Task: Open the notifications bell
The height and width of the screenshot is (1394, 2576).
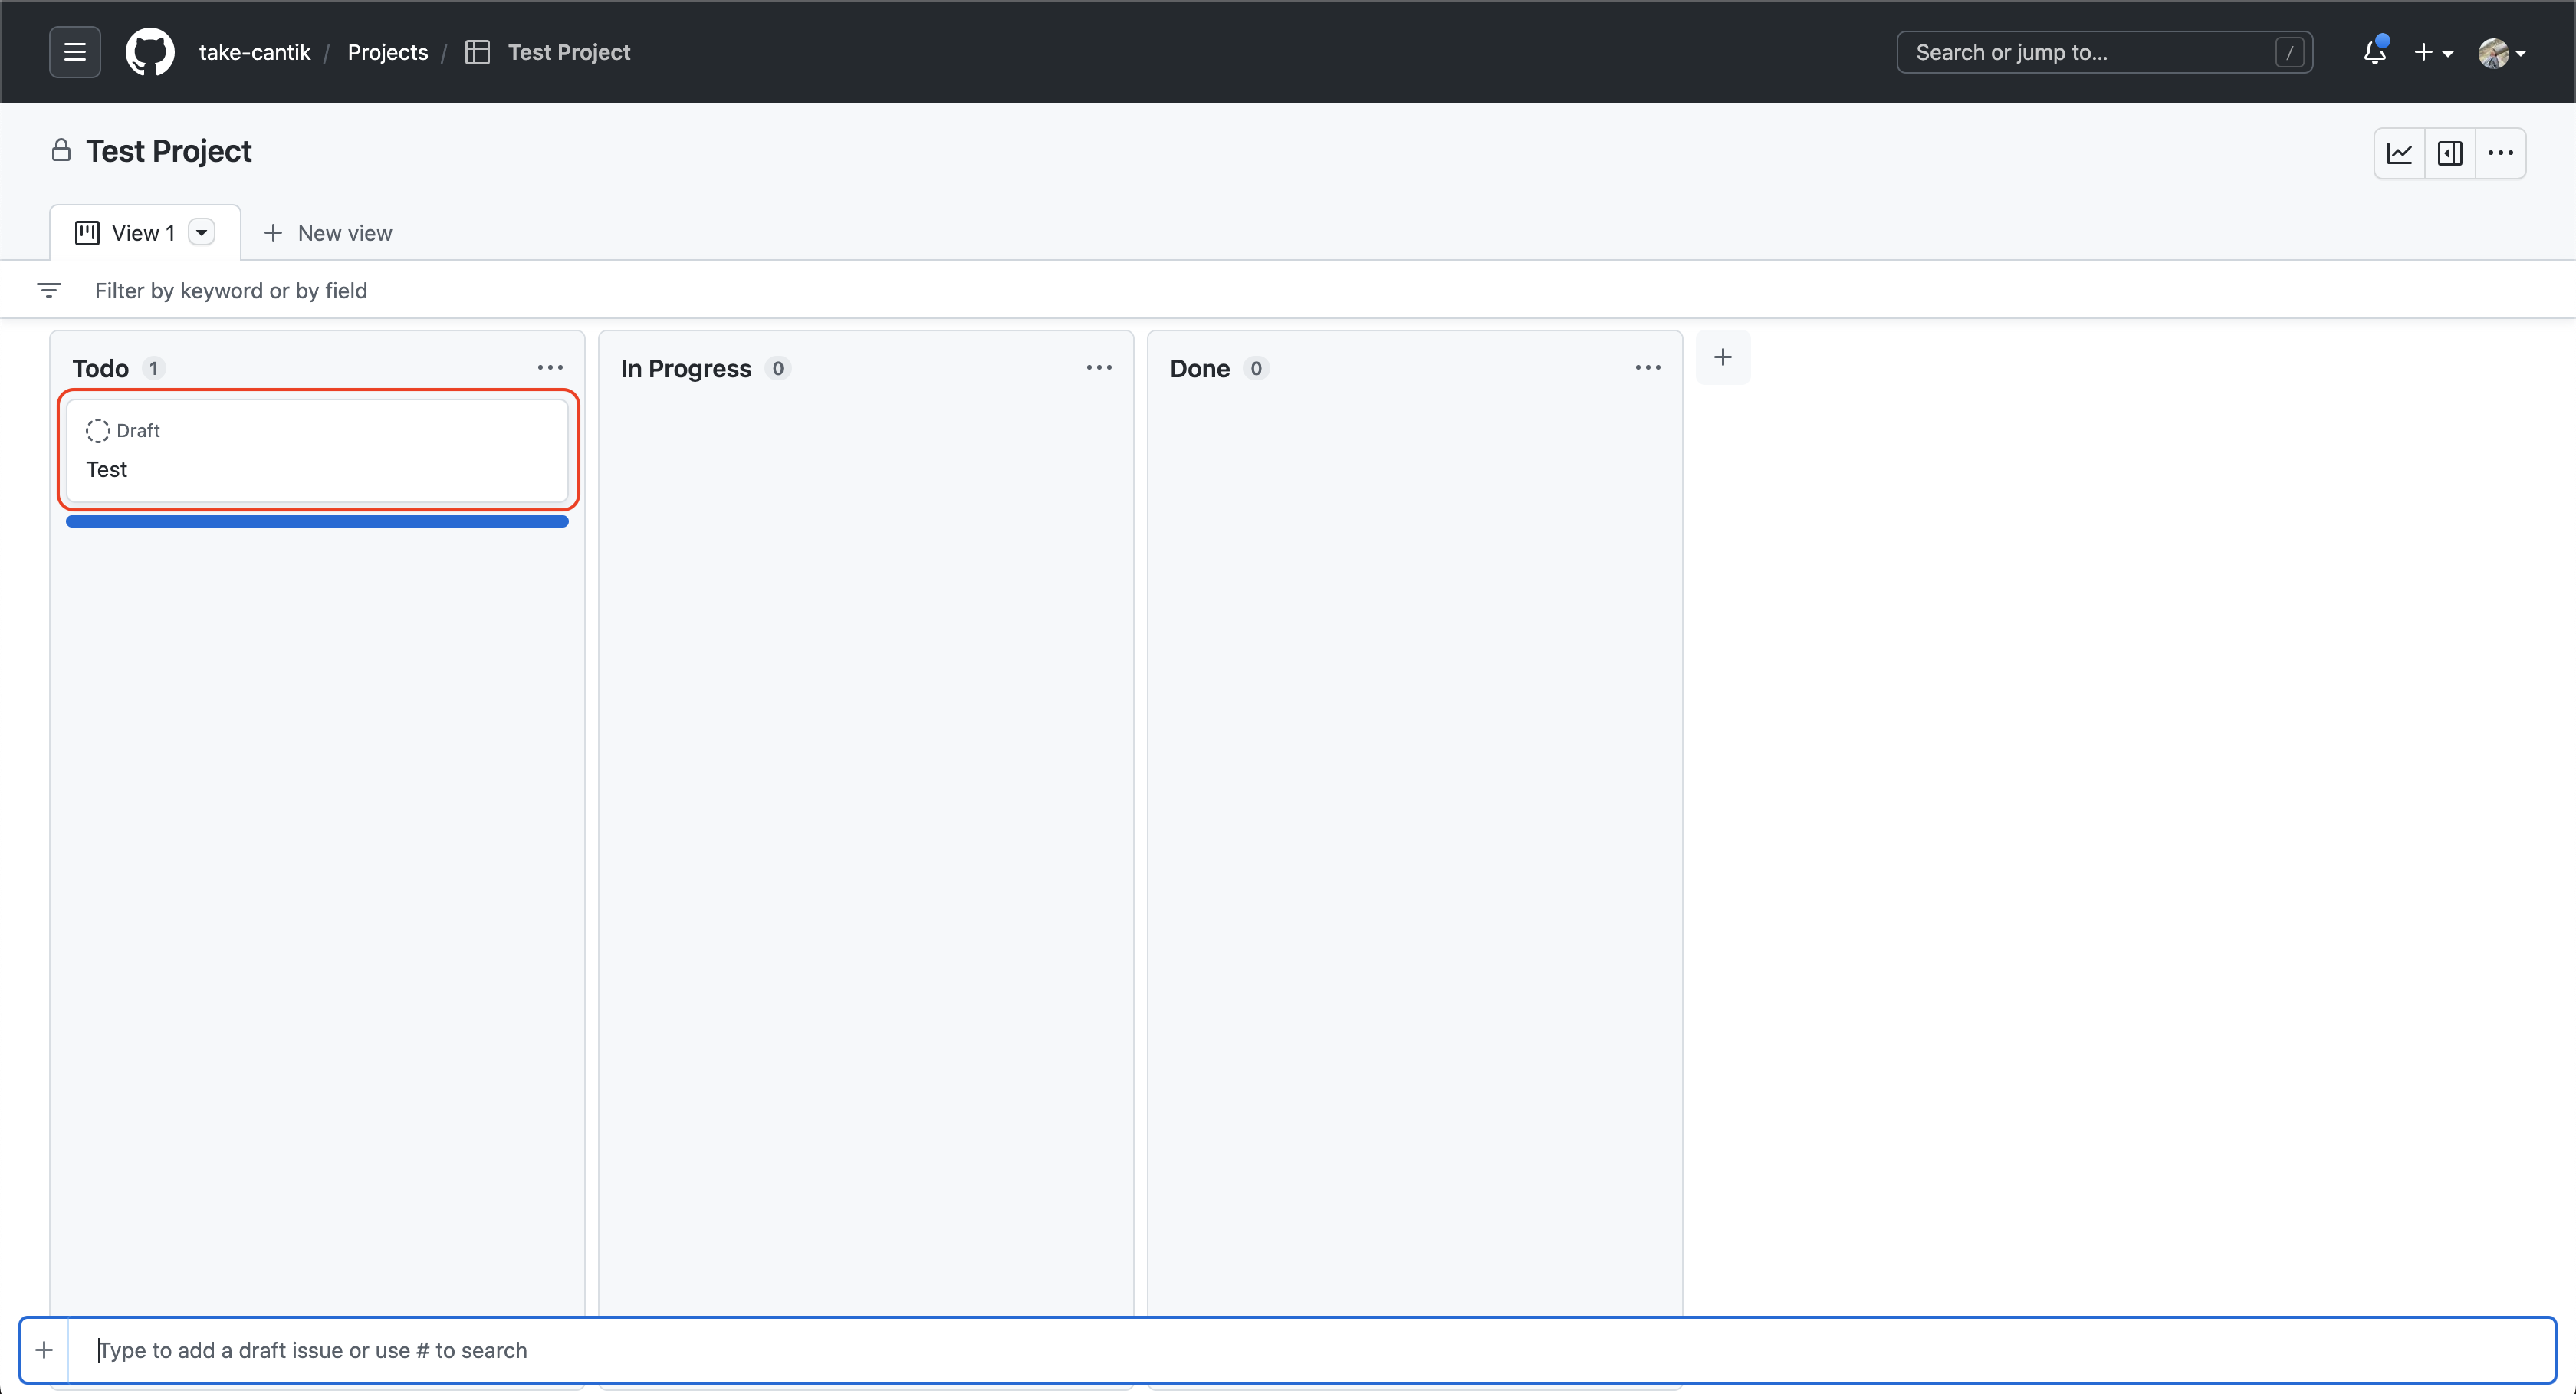Action: click(2374, 52)
